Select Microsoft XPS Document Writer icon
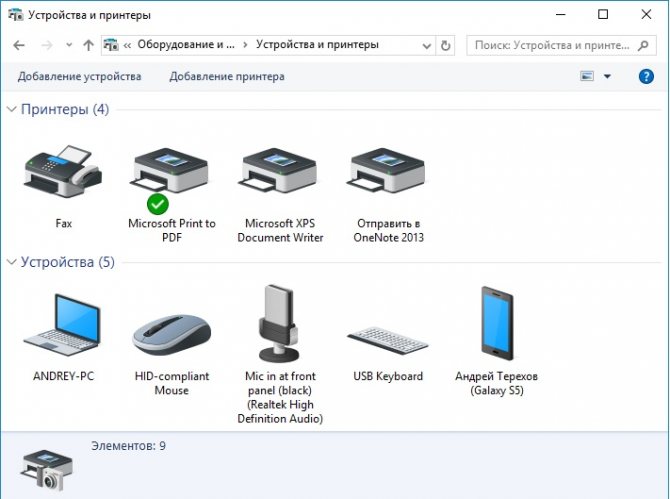The image size is (670, 499). 280,175
